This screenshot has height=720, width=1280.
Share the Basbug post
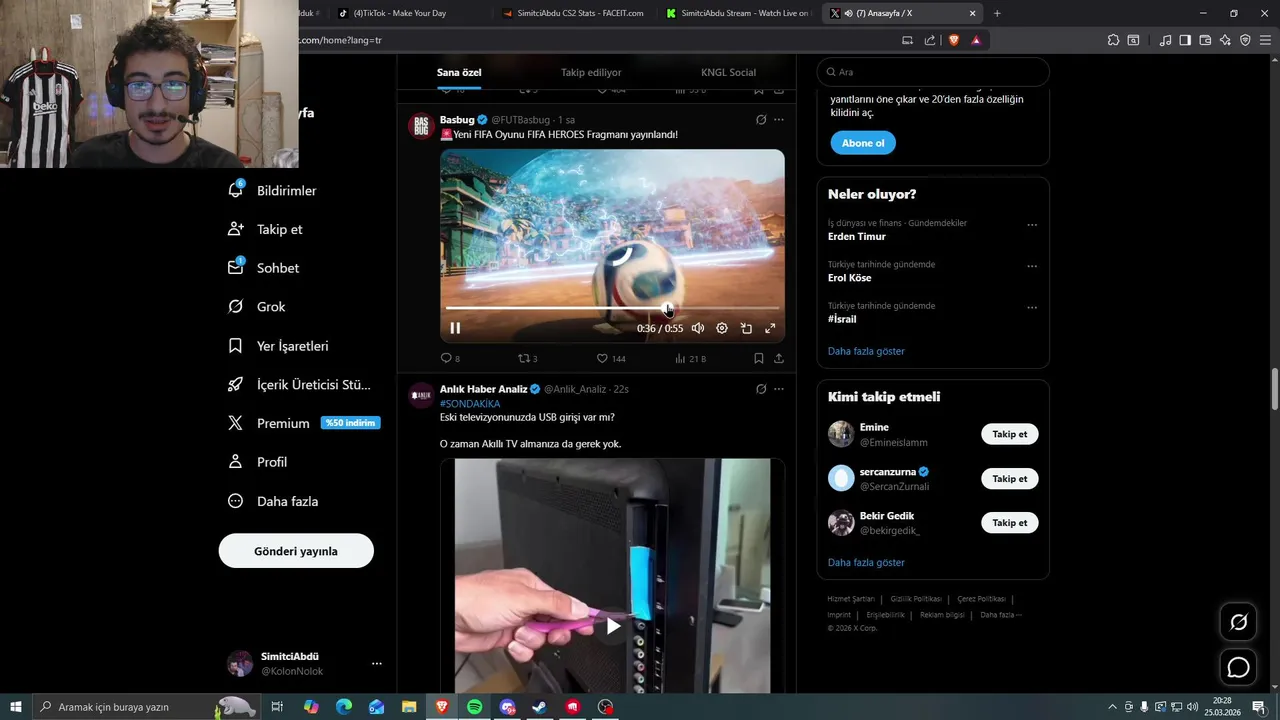(779, 358)
